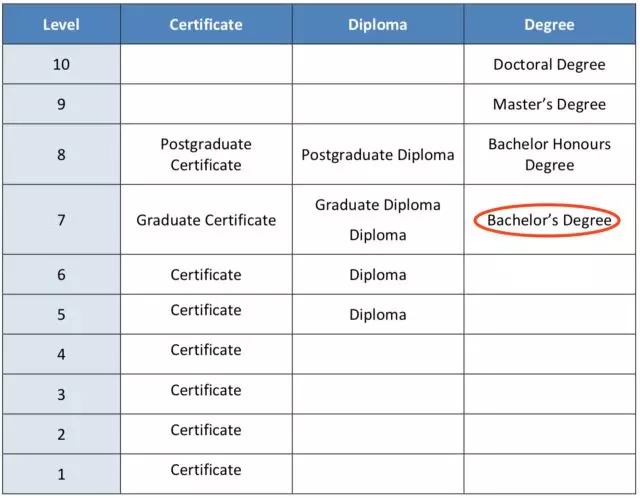Click the Doctoral Degree cell

(549, 65)
